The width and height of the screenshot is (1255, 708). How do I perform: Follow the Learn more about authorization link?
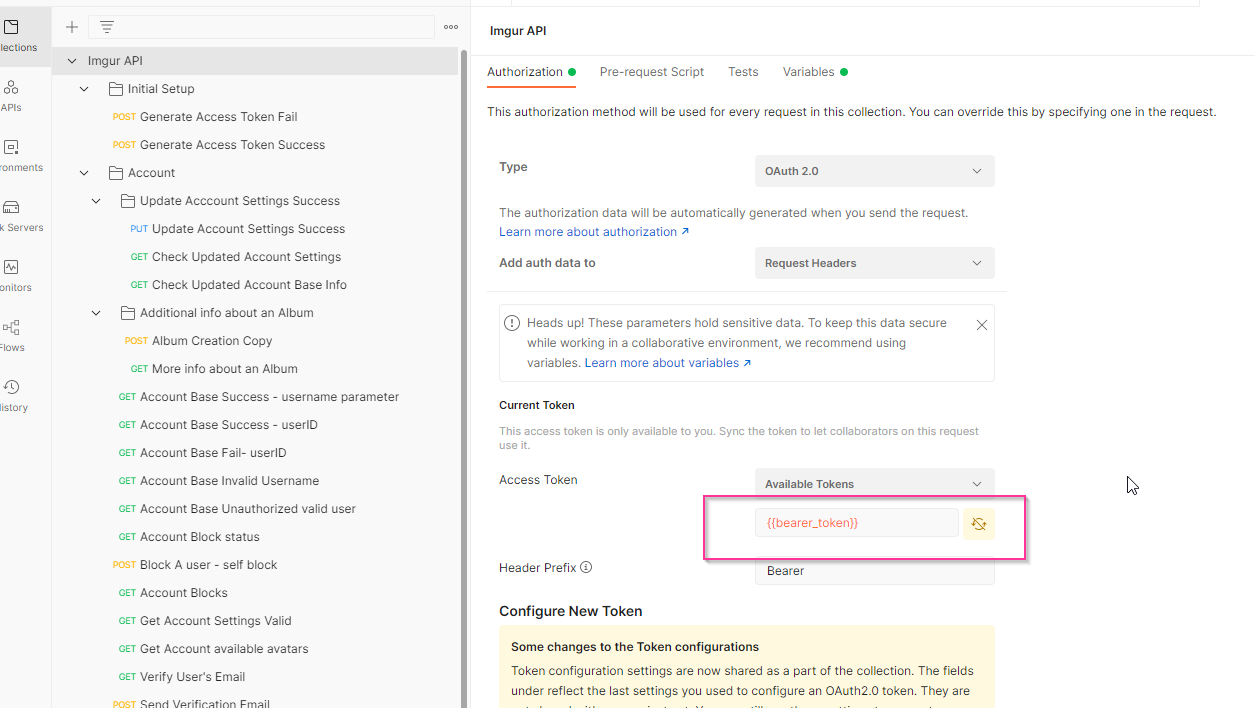594,232
